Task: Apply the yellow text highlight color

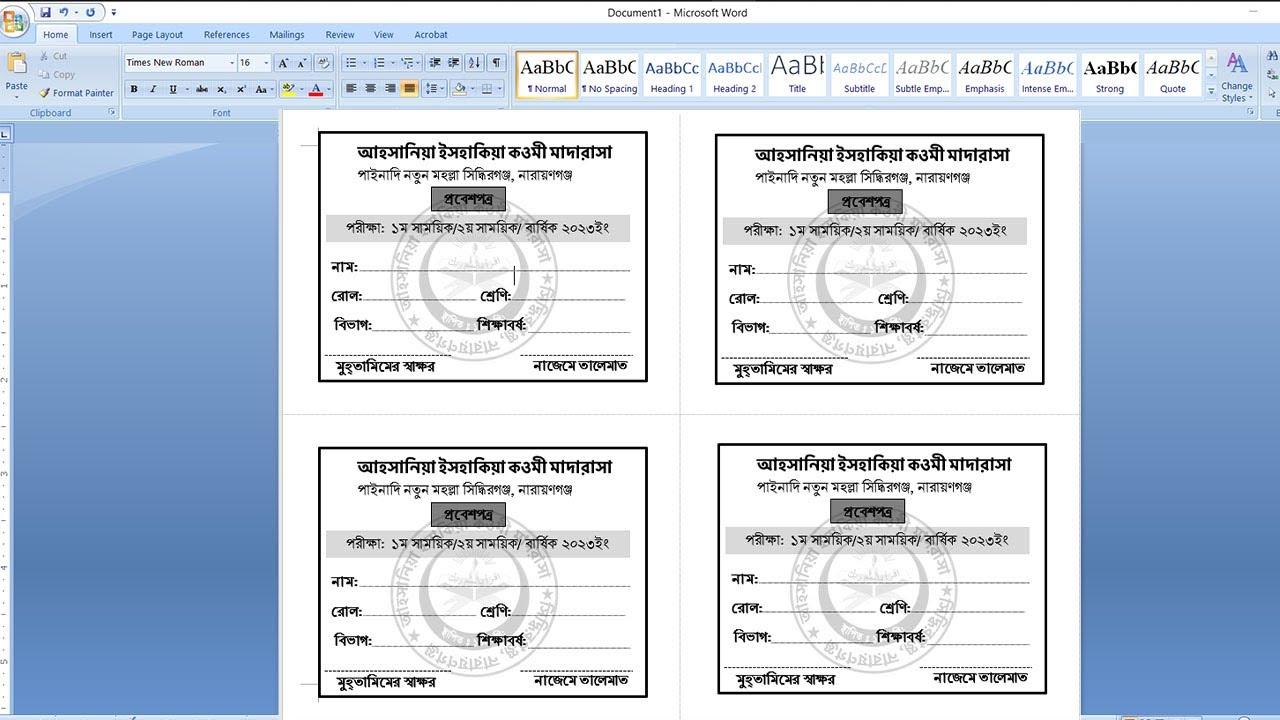Action: pyautogui.click(x=288, y=90)
